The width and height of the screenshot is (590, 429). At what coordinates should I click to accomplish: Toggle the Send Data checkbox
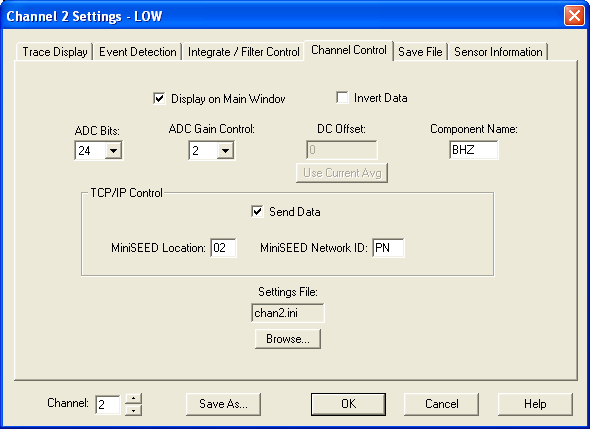pos(257,211)
